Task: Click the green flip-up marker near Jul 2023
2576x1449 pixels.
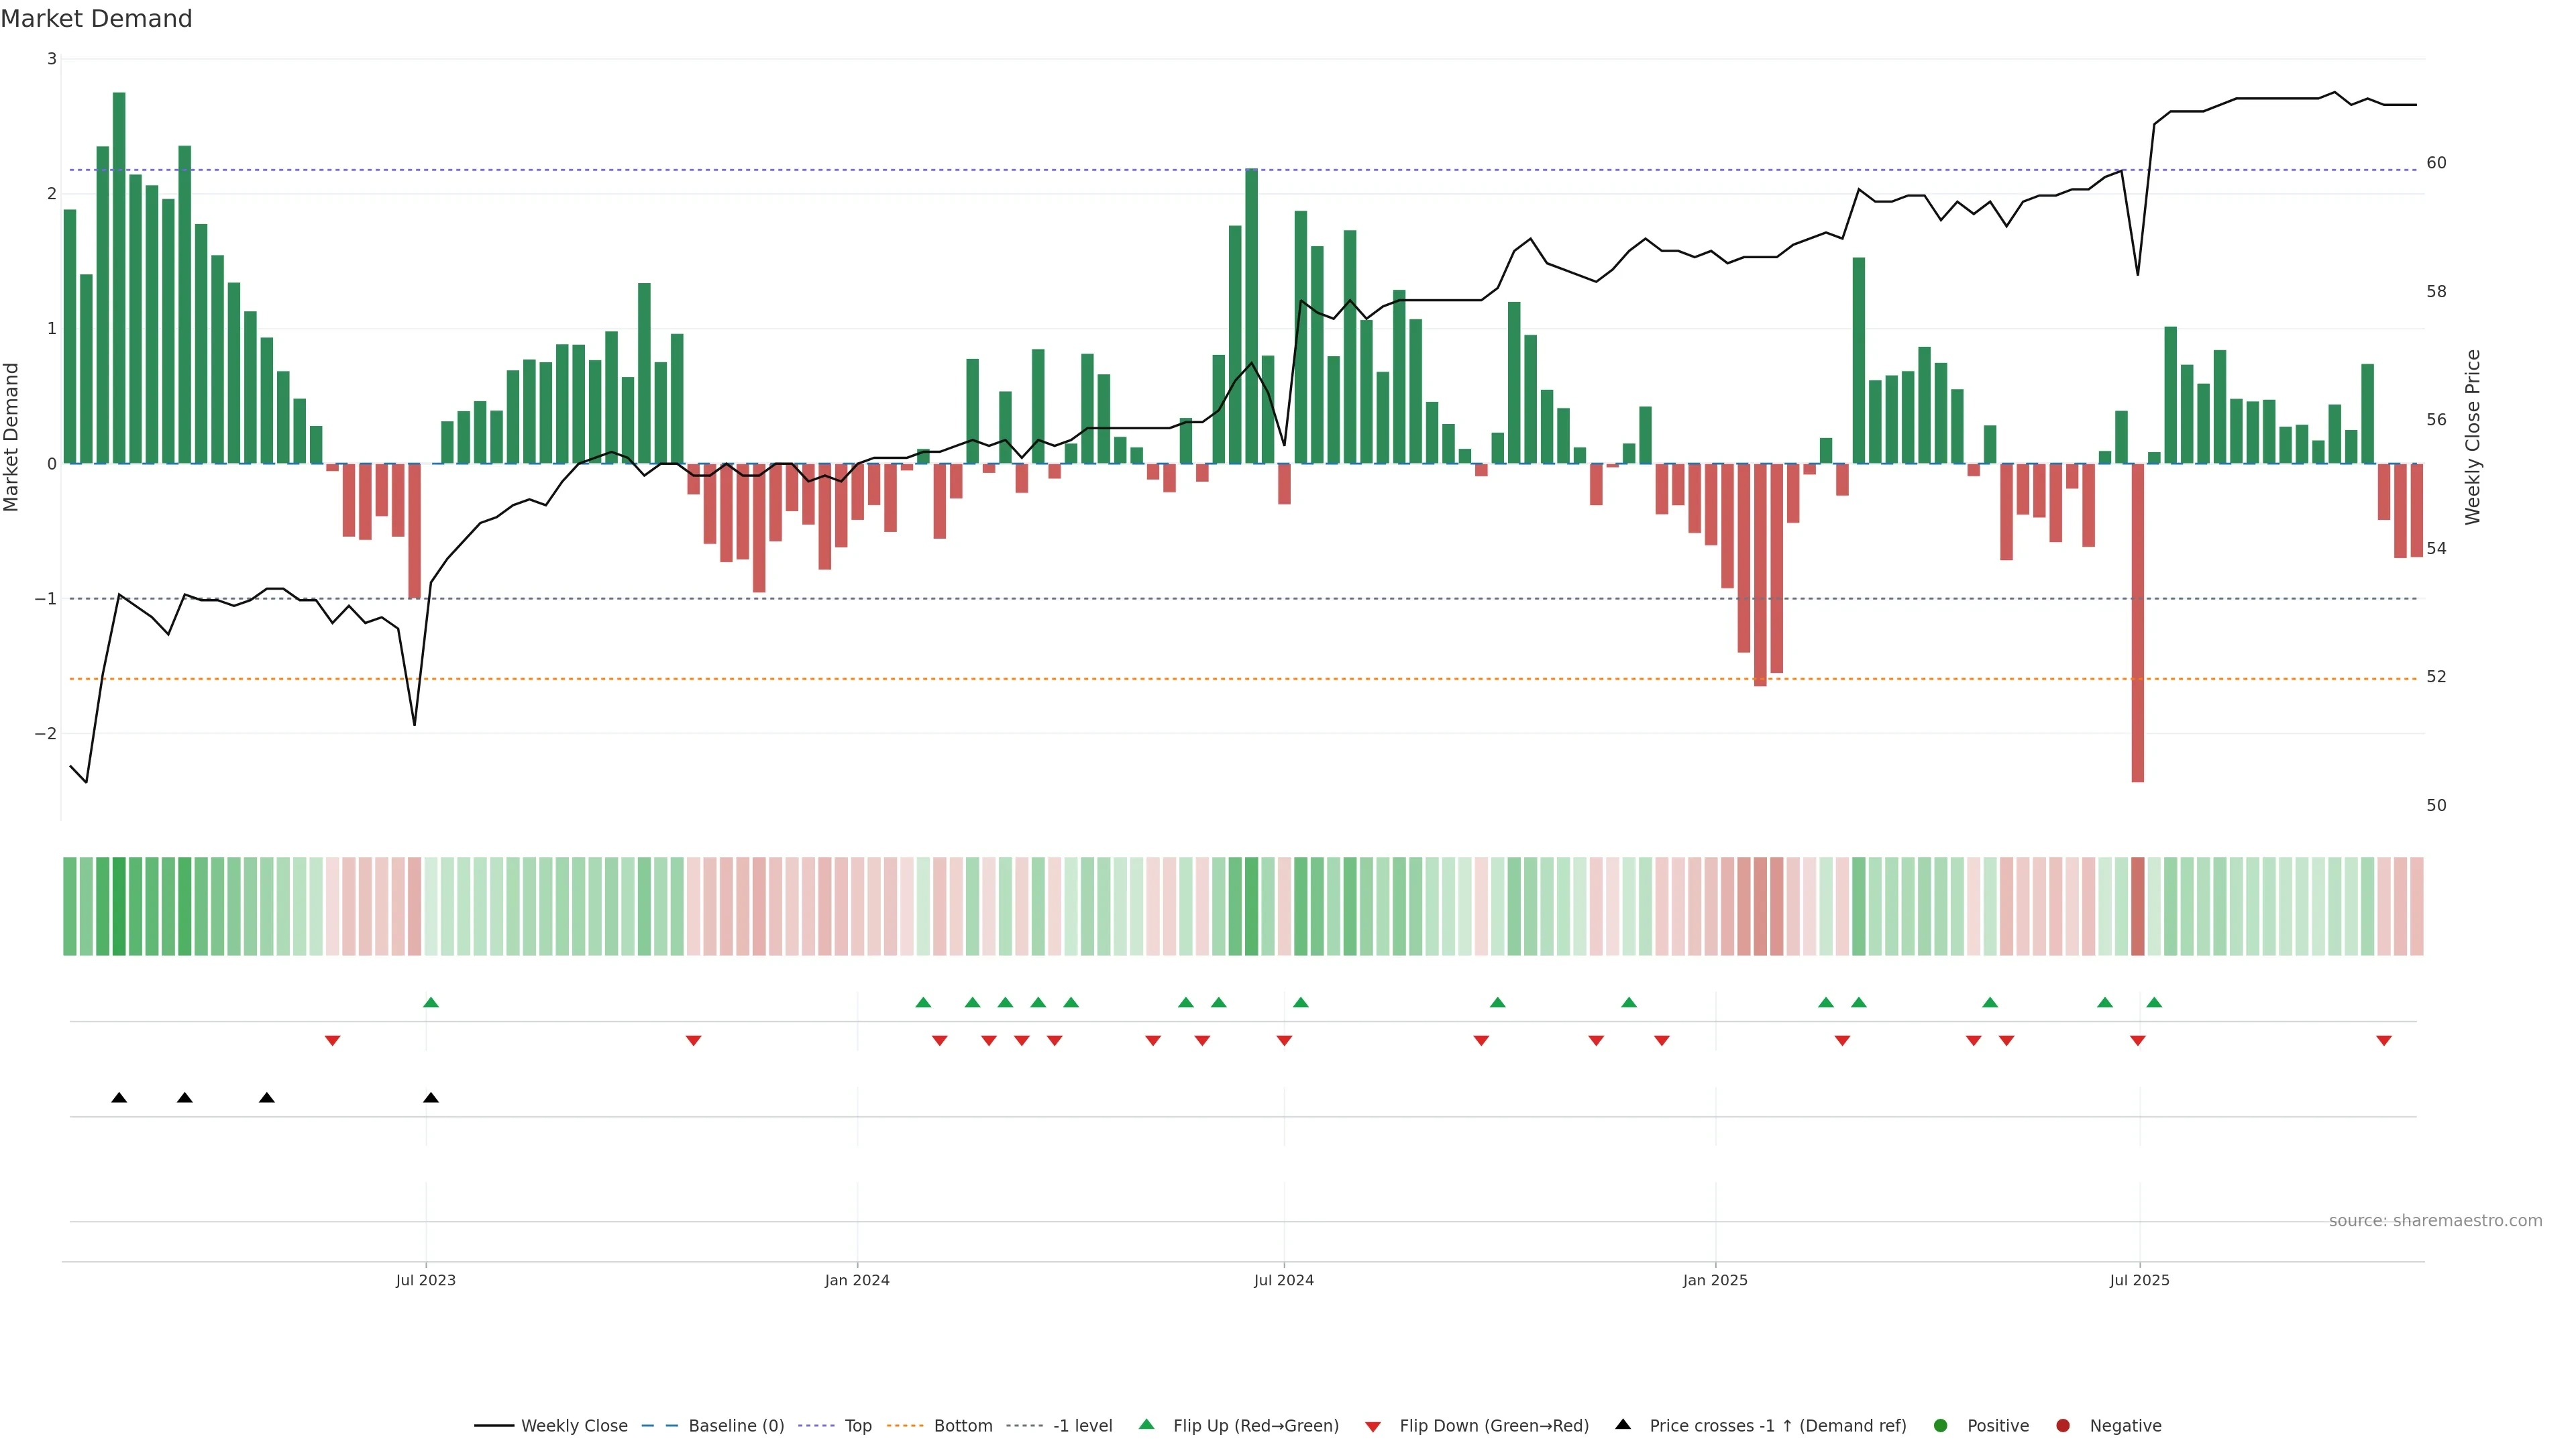Action: click(x=431, y=1003)
